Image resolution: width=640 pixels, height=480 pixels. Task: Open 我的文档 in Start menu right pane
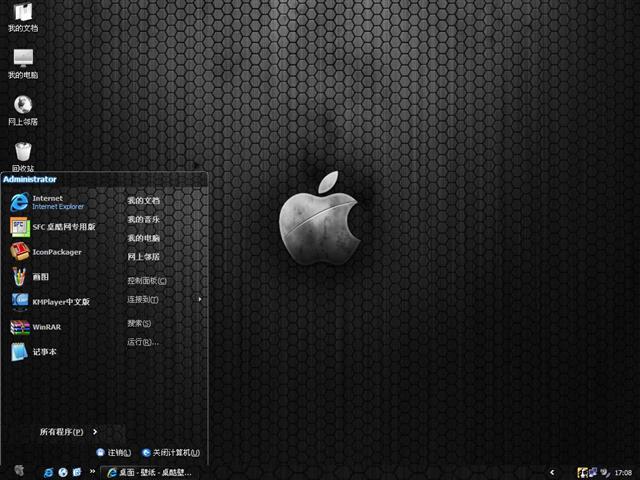(x=143, y=200)
